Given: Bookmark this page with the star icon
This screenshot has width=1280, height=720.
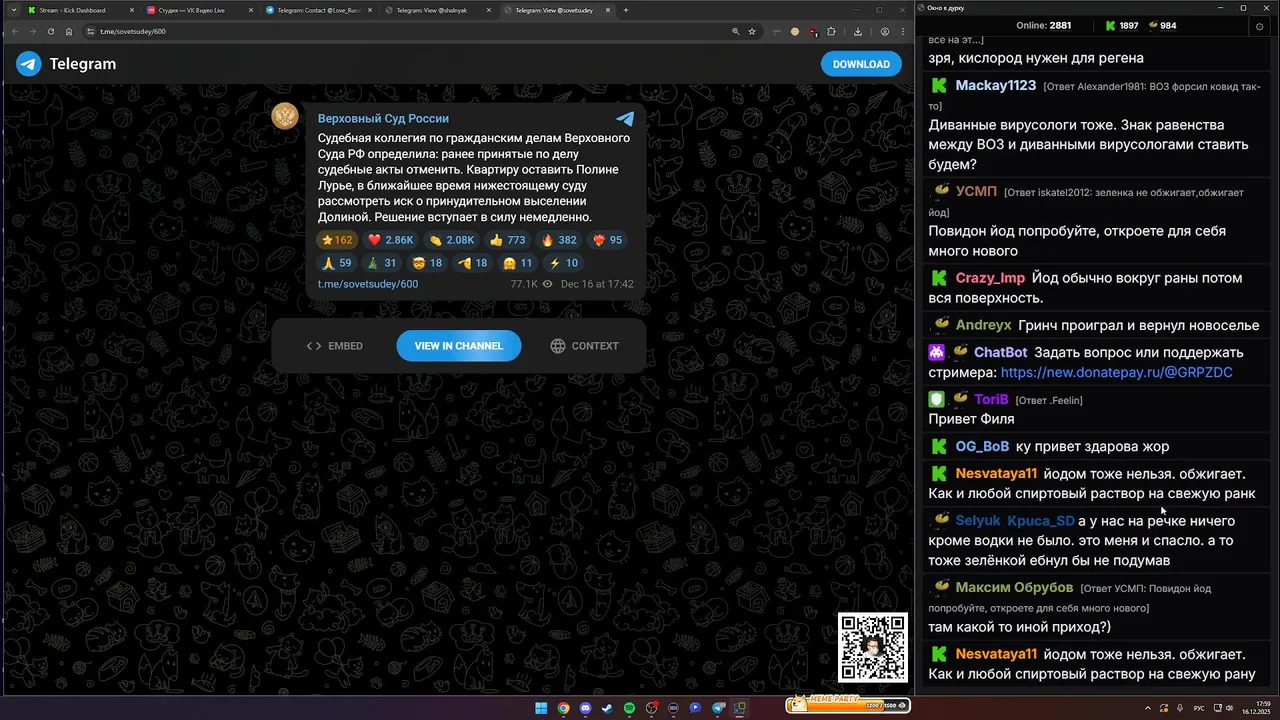Looking at the screenshot, I should click(752, 31).
